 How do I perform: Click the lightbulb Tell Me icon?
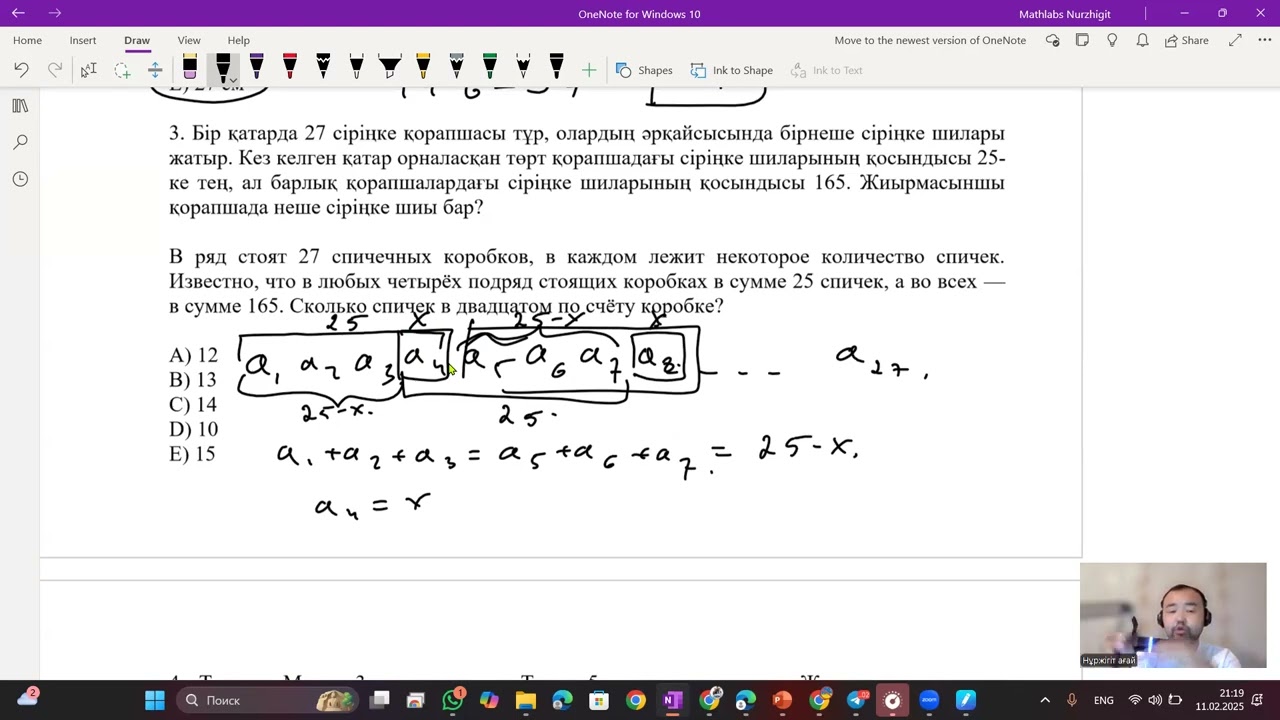[1112, 40]
